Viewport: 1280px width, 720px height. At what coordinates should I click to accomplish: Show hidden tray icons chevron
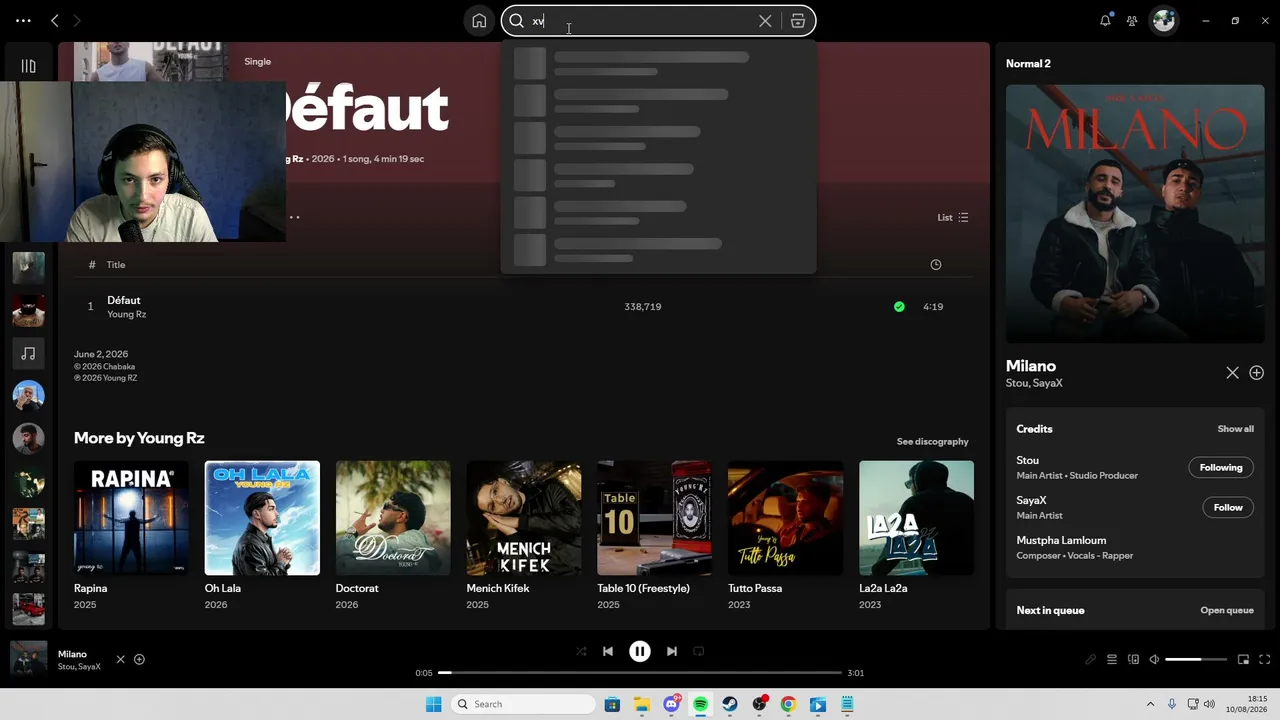[x=1150, y=705]
